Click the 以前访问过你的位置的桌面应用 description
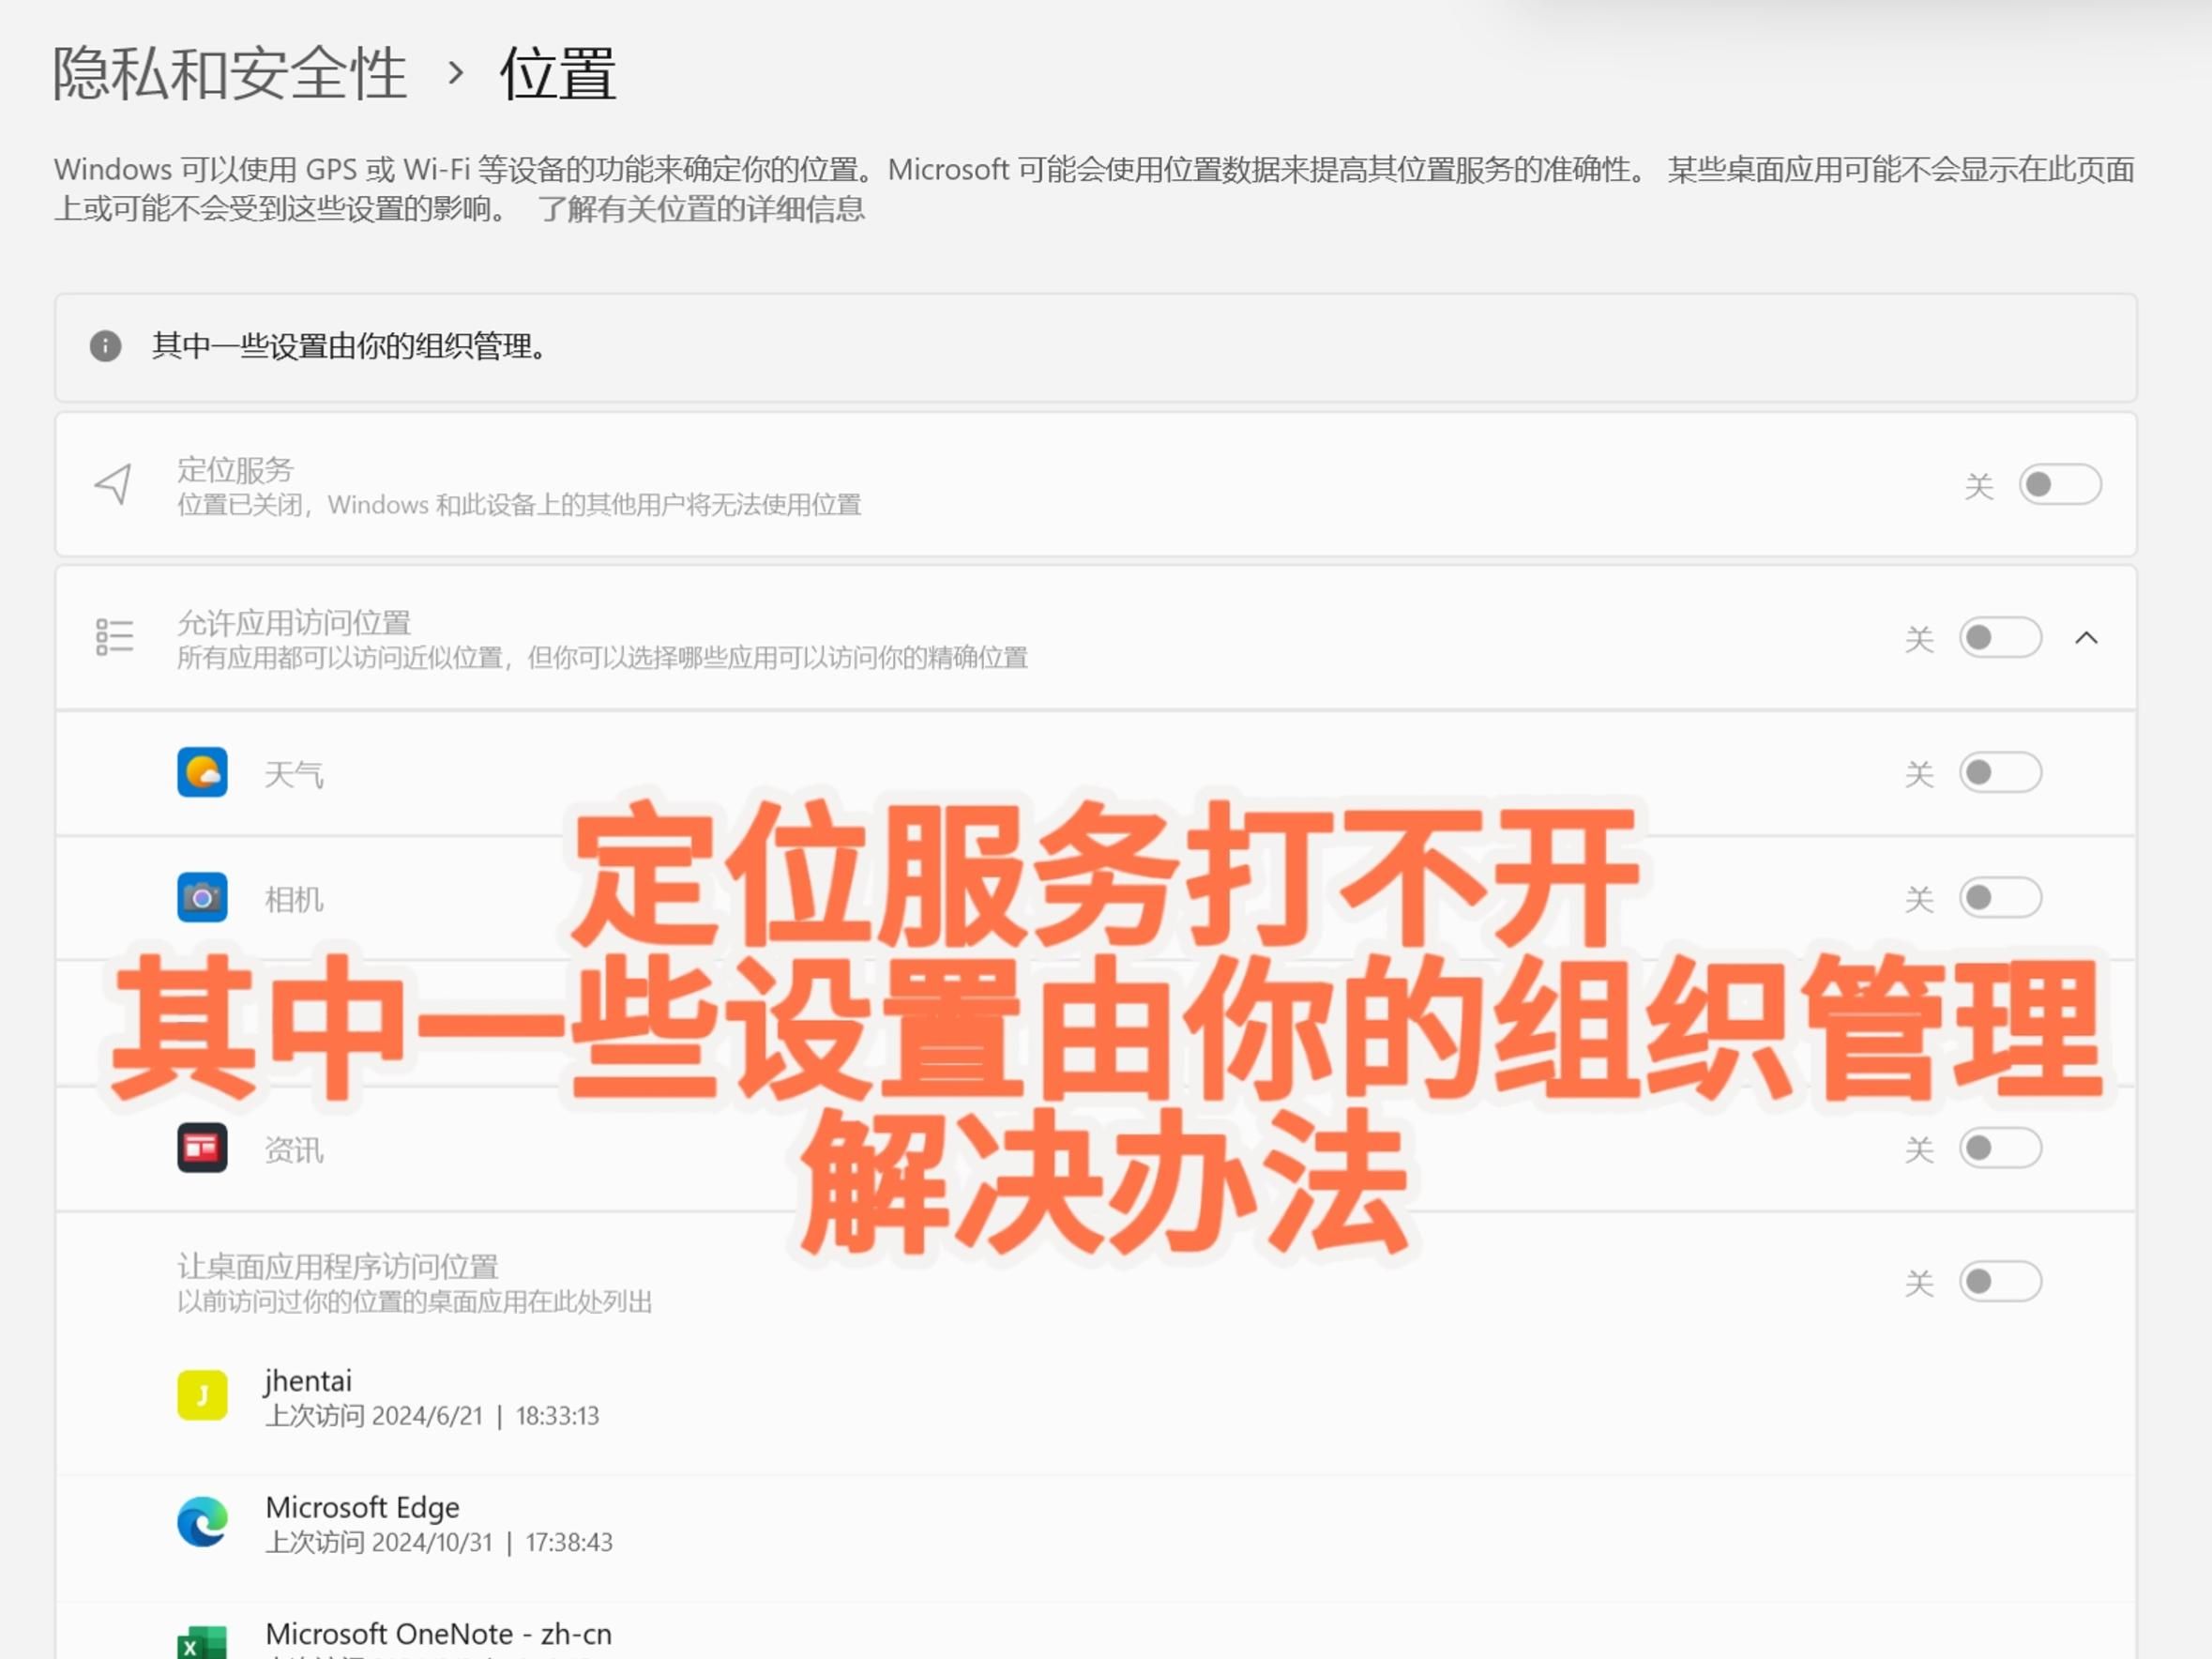The height and width of the screenshot is (1659, 2212). click(415, 1301)
